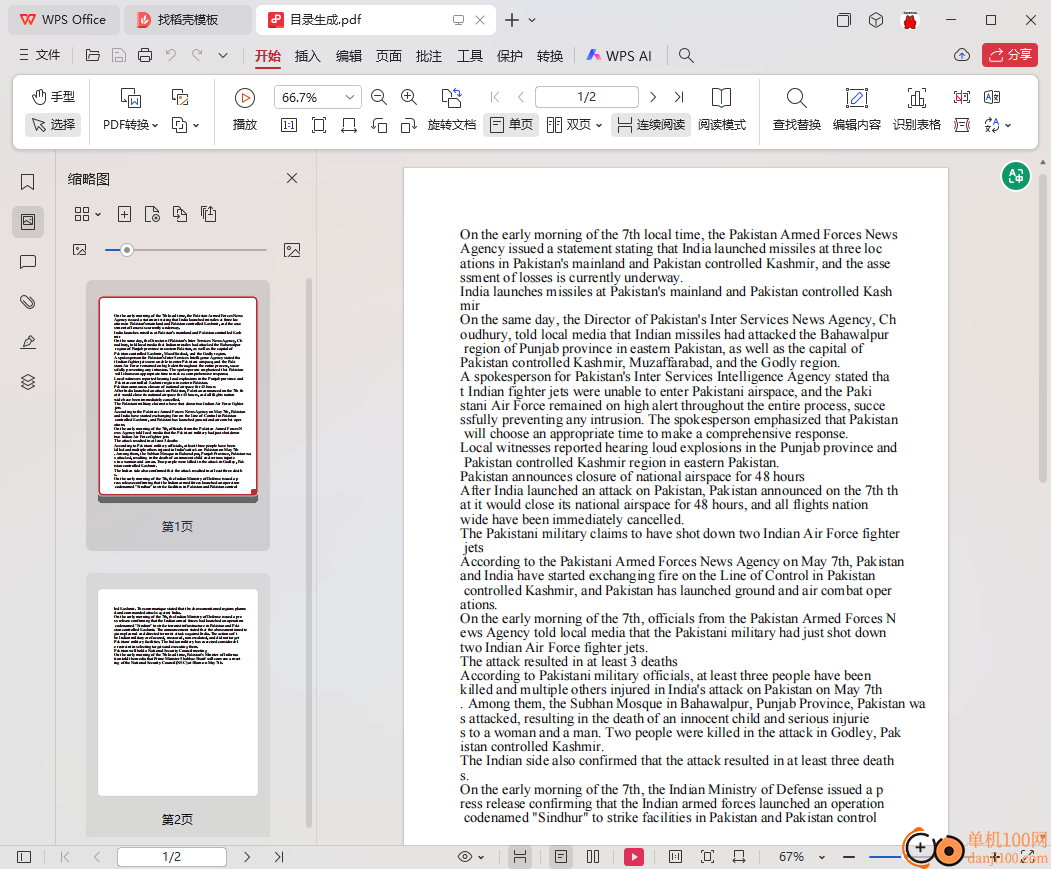The height and width of the screenshot is (869, 1051).
Task: Click the PDF to image convert icon
Action: [x=180, y=98]
